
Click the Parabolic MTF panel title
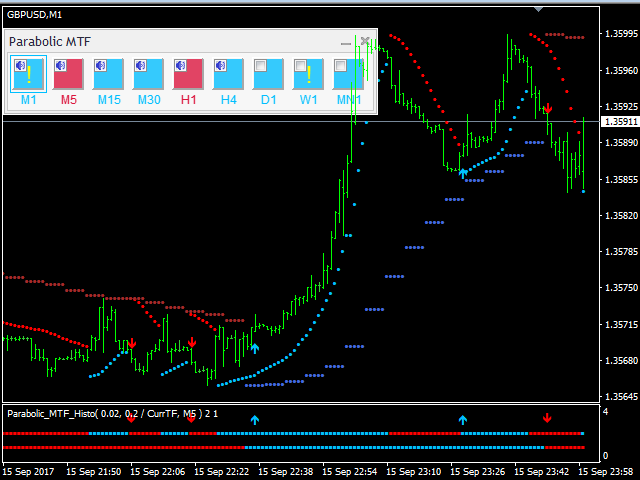pos(50,42)
